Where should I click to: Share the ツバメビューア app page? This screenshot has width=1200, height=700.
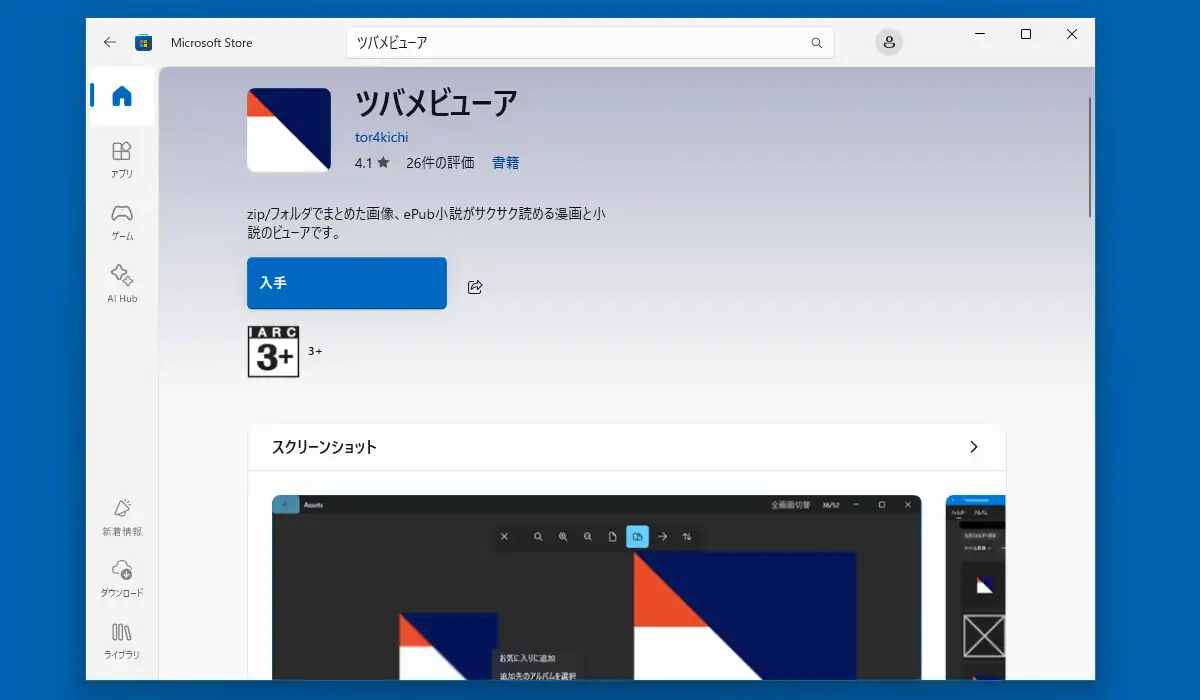pyautogui.click(x=475, y=287)
